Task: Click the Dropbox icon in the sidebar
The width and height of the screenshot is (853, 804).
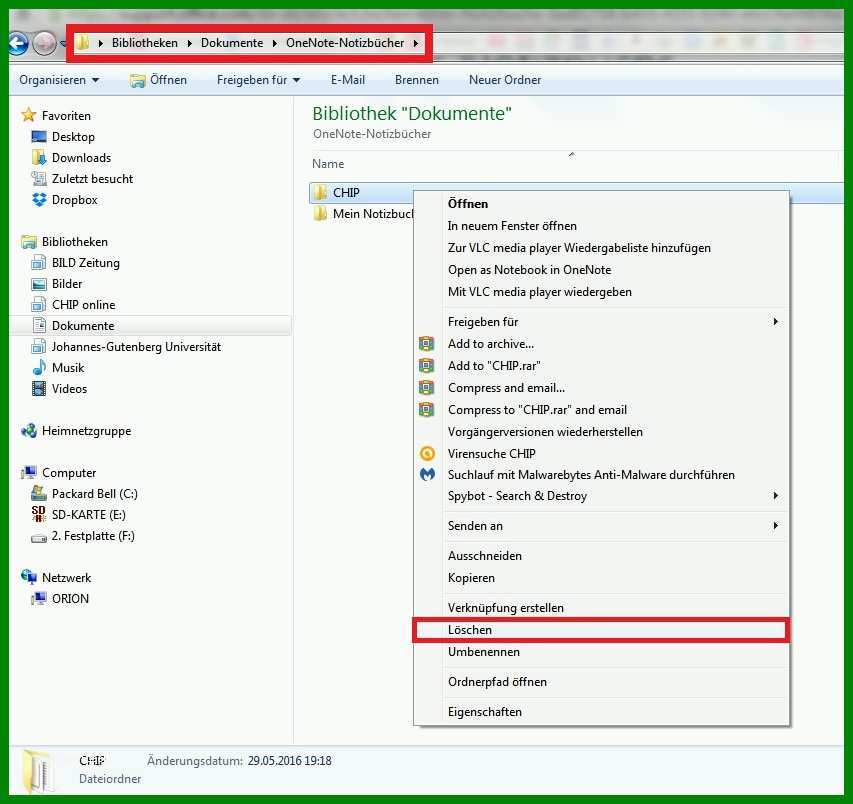Action: point(39,200)
